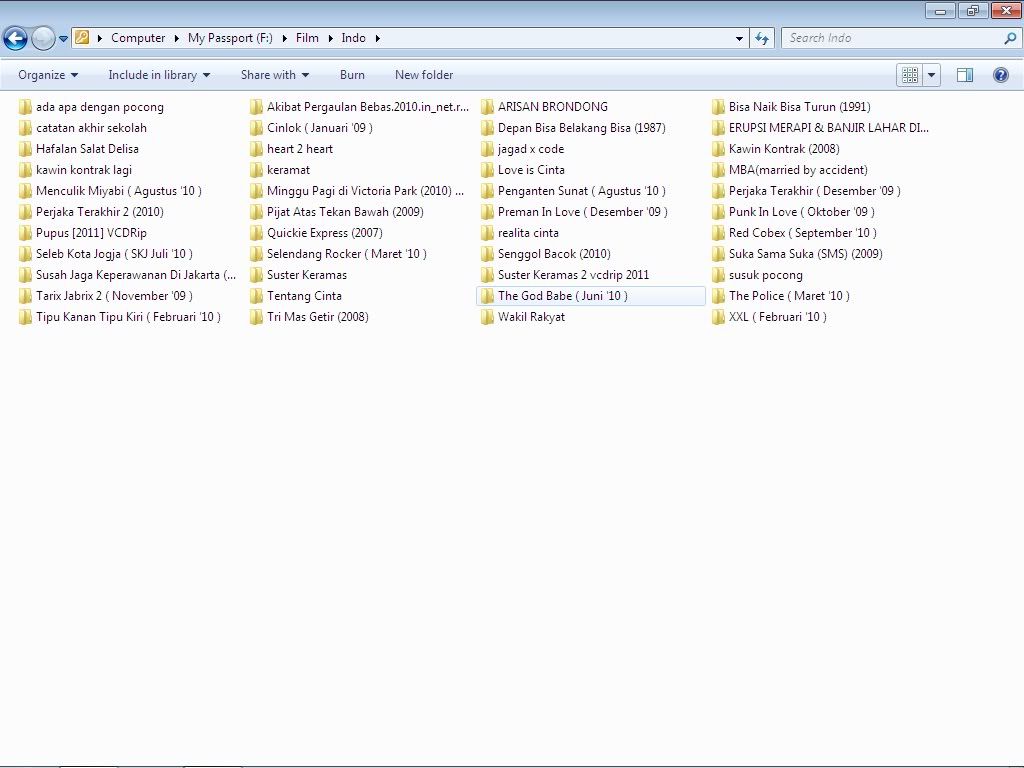Open the Share with dropdown

(274, 75)
